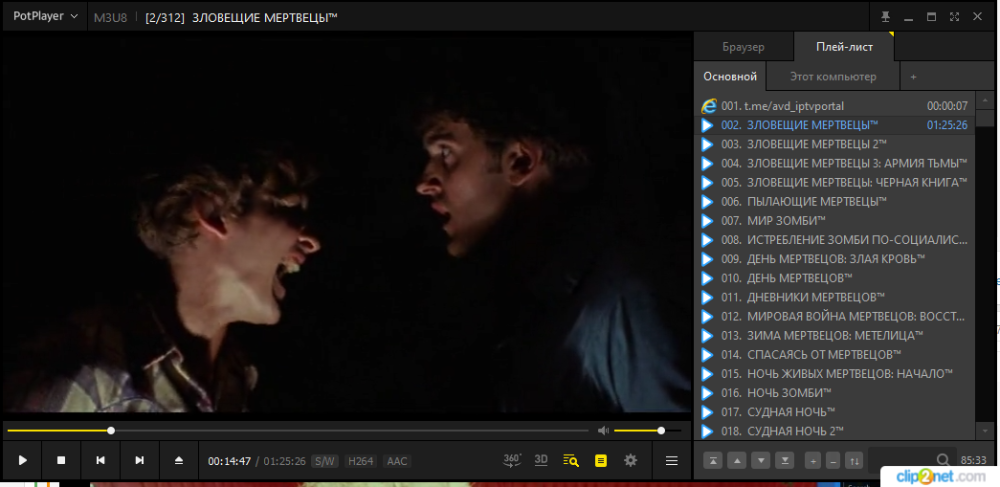This screenshot has height=487, width=1000.
Task: Click the duration 01:25:26 of item 002
Action: (947, 125)
